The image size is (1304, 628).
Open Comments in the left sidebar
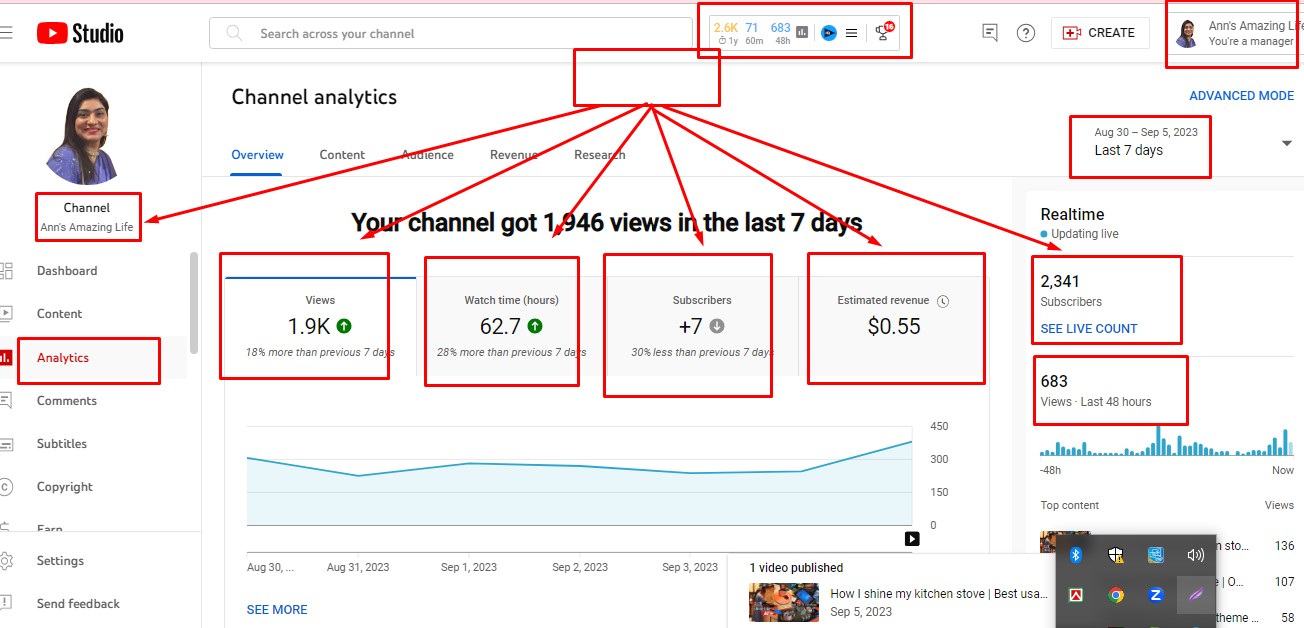coord(67,401)
